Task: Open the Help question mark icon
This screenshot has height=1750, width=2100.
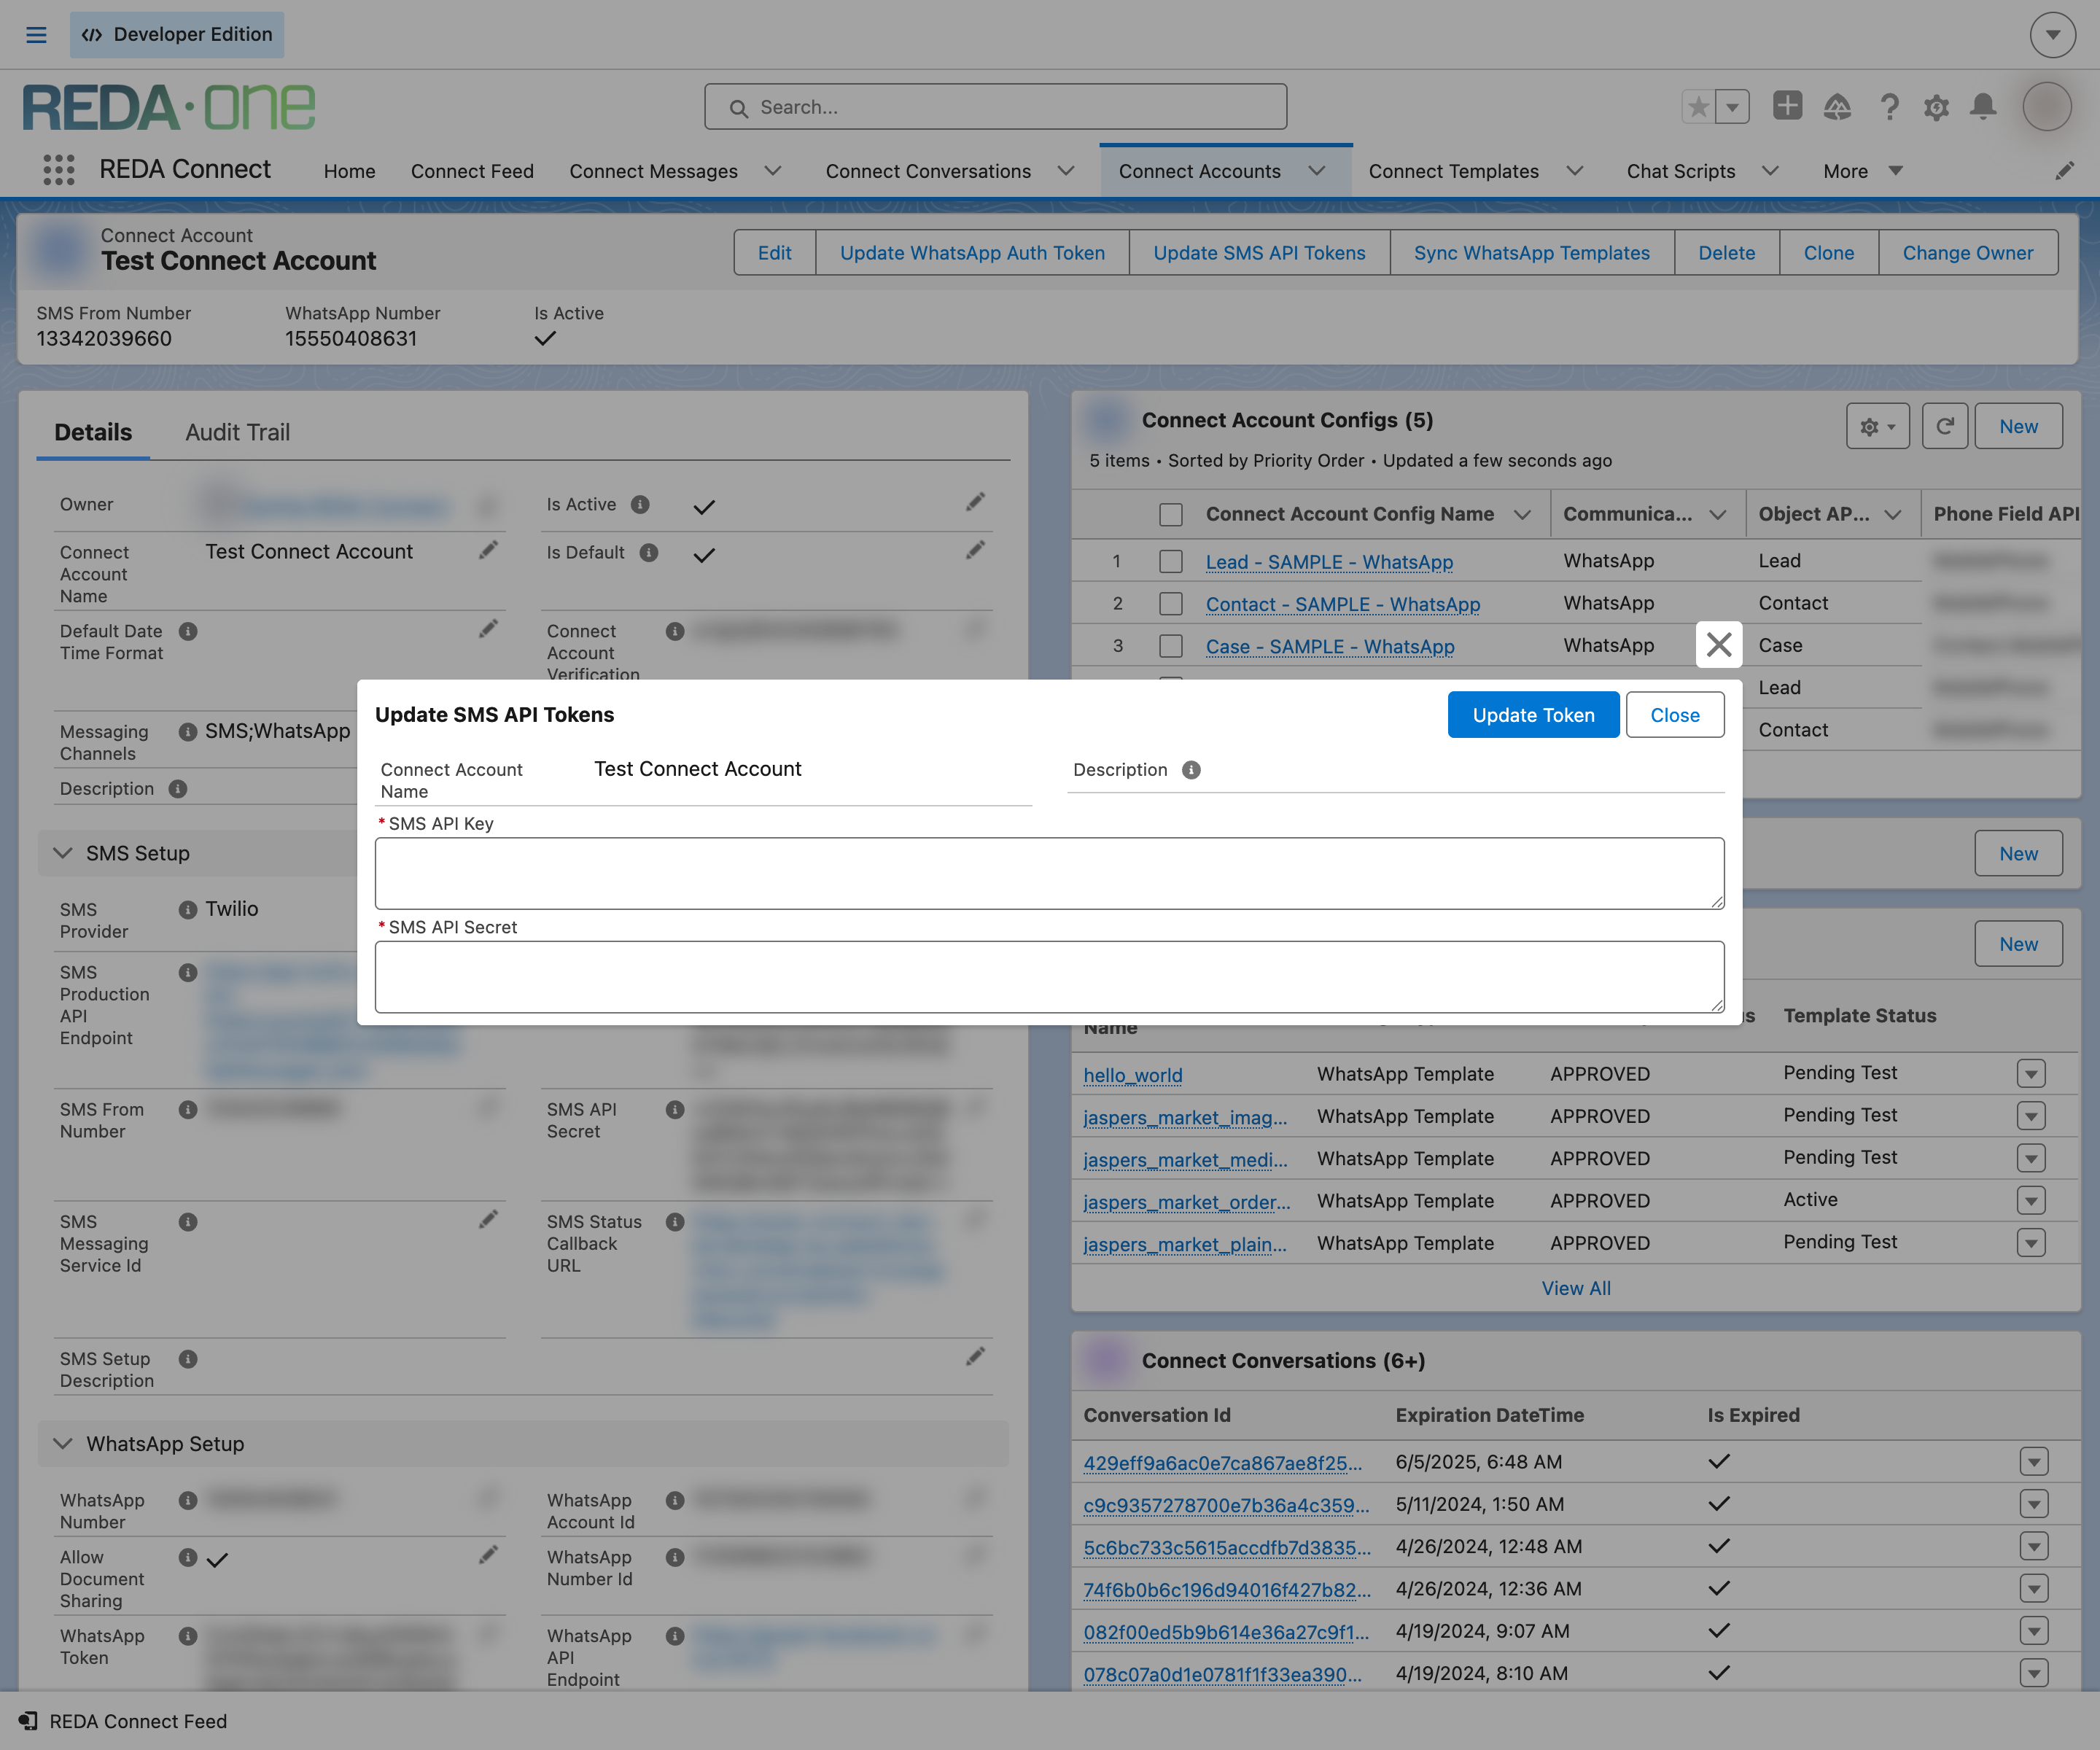Action: pyautogui.click(x=1889, y=106)
